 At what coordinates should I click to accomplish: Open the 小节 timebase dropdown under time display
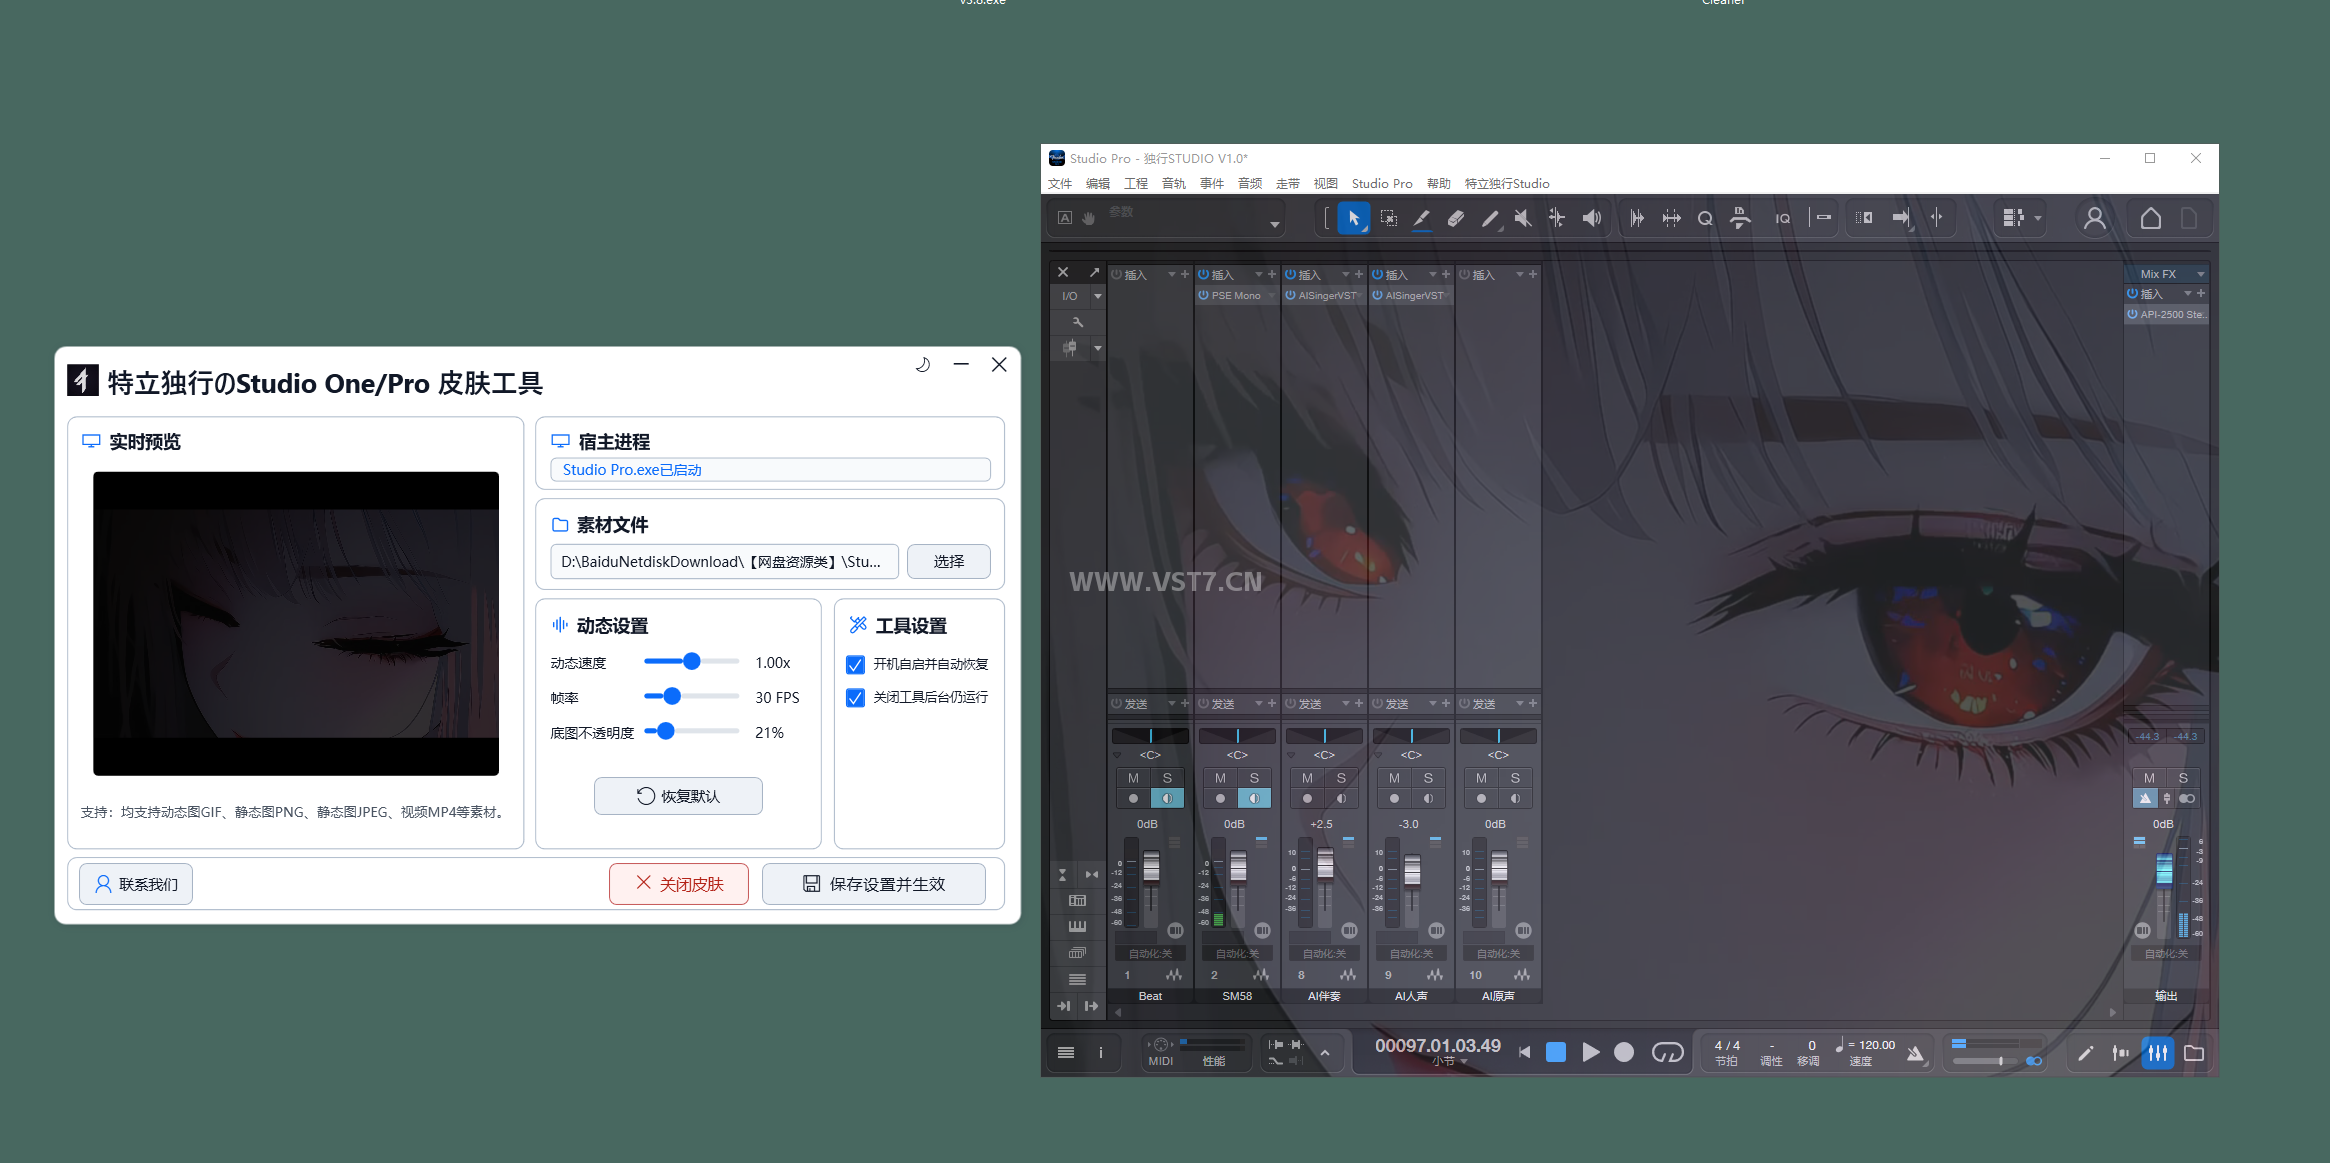(x=1465, y=1062)
